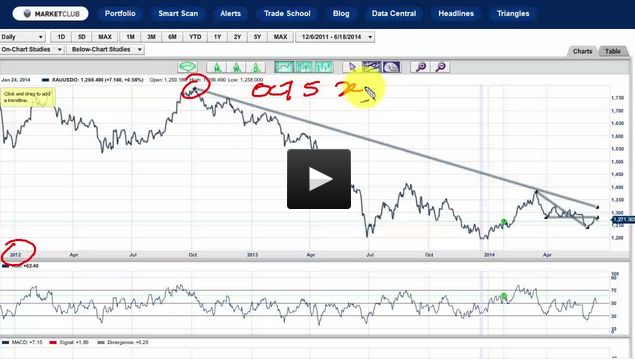
Task: Play the video overlay
Action: click(319, 179)
